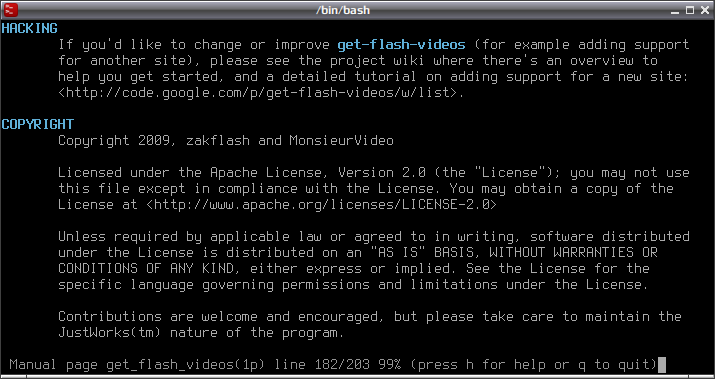Click the 'this file except in compliance' line
715x379 pixels.
click(366, 188)
